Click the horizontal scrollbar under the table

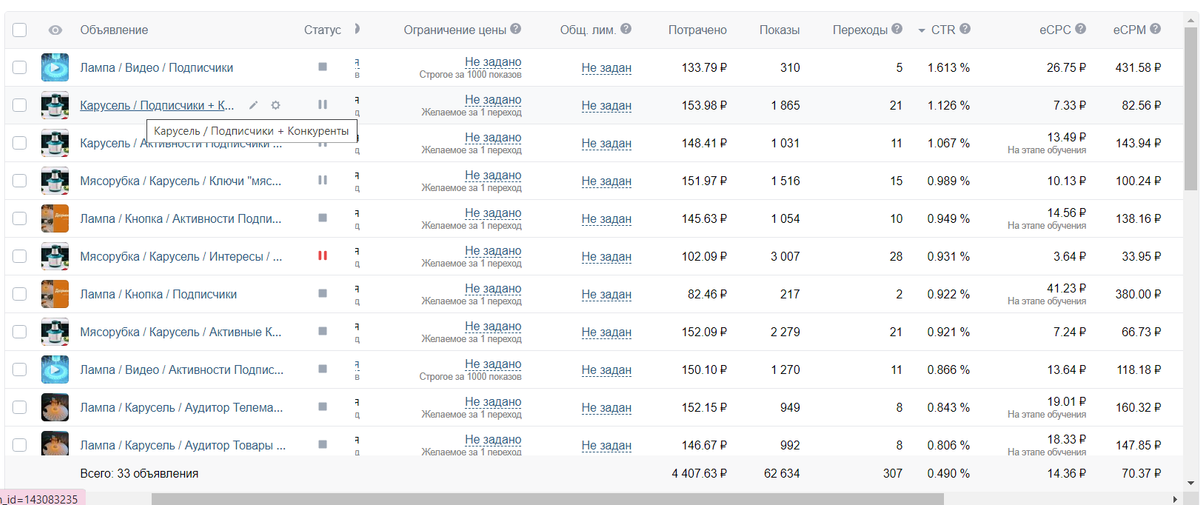tap(548, 497)
